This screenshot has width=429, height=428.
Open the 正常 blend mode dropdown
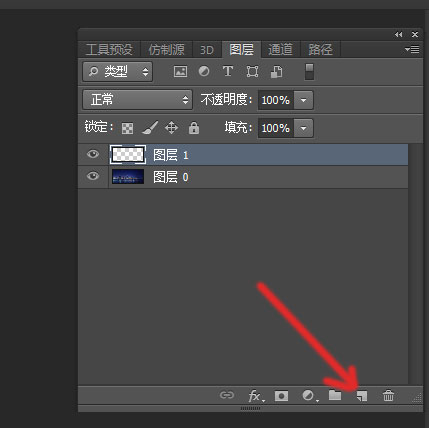coord(137,99)
